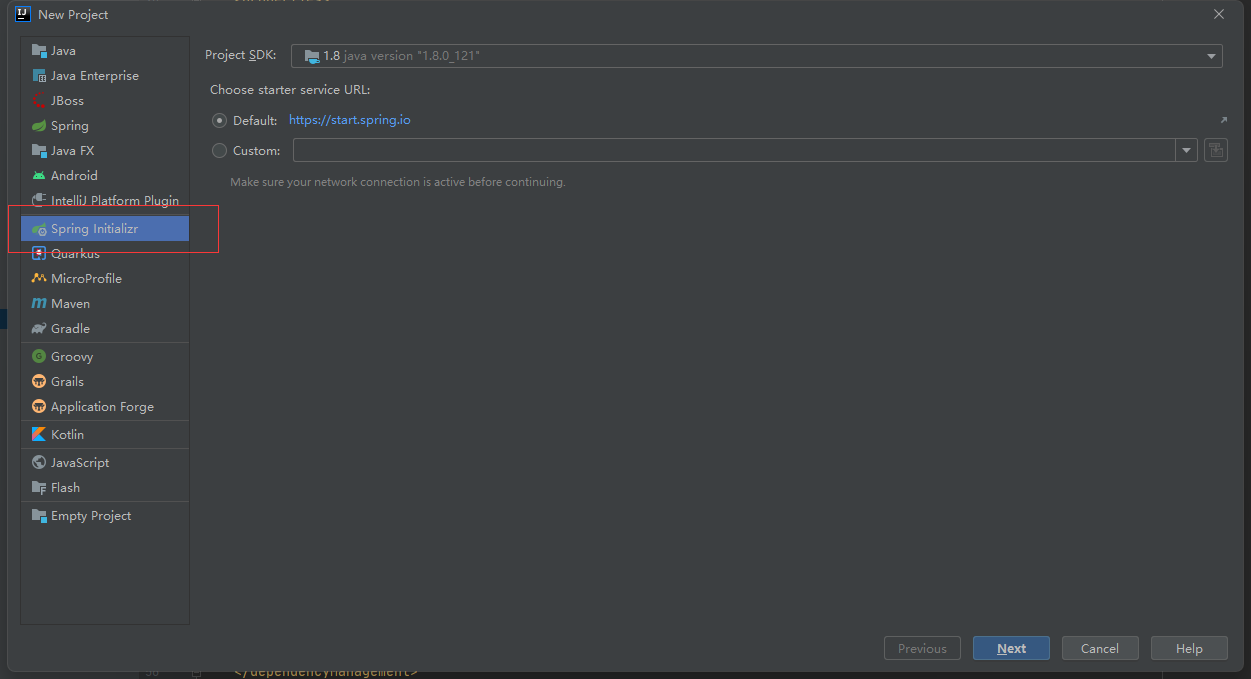1251x679 pixels.
Task: Select the Custom starter URL radio
Action: (x=220, y=150)
